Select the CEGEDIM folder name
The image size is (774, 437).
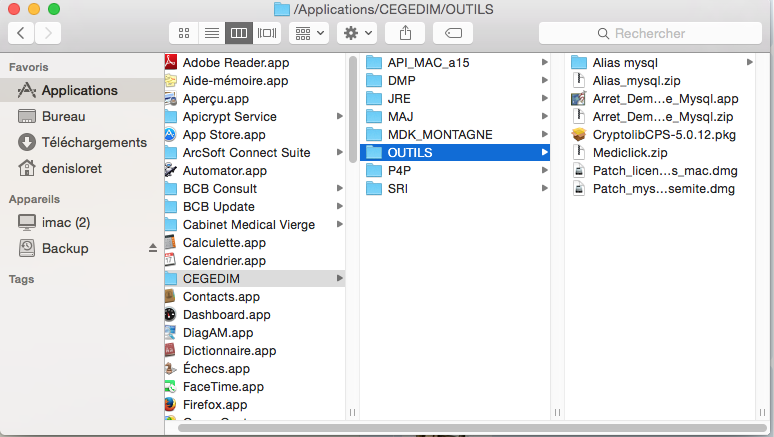pos(211,278)
